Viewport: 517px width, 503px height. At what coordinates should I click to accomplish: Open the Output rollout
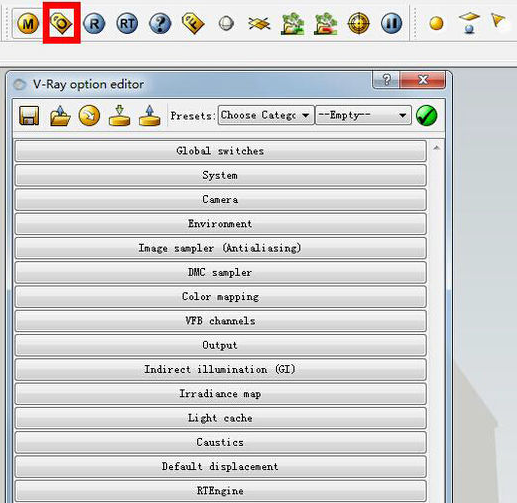[x=220, y=345]
